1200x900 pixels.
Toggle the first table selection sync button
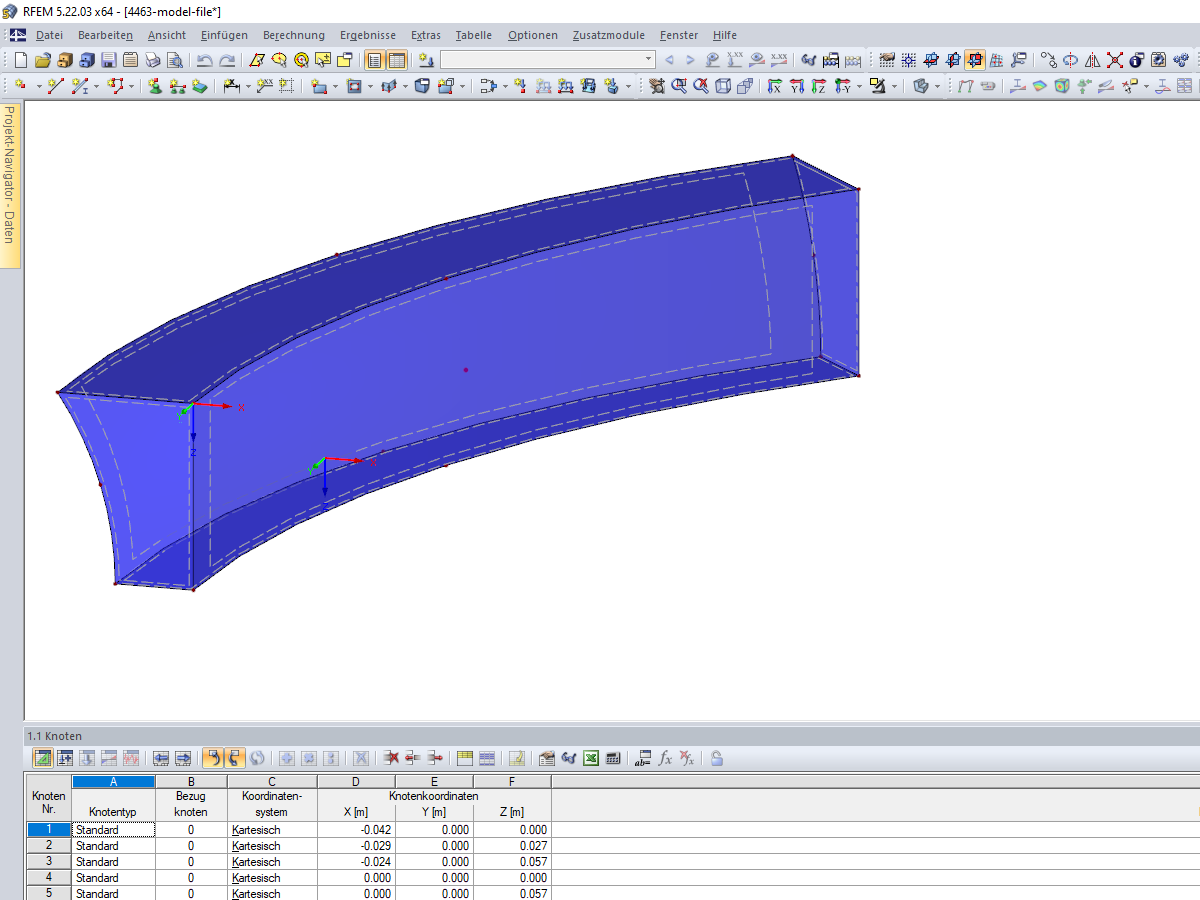click(212, 758)
